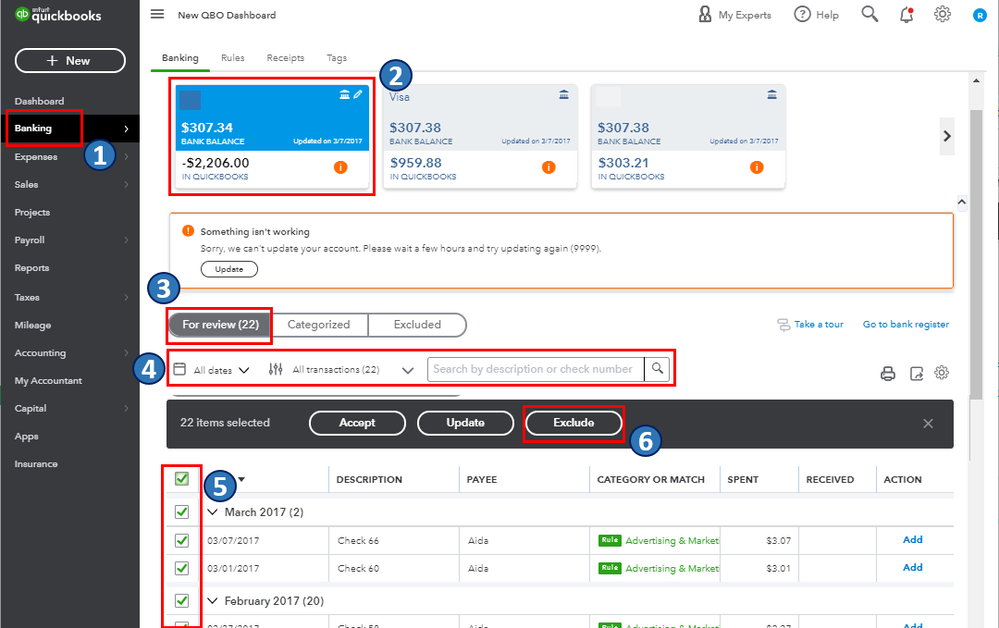The width and height of the screenshot is (999, 628).
Task: Open Go to bank register link
Action: [905, 325]
